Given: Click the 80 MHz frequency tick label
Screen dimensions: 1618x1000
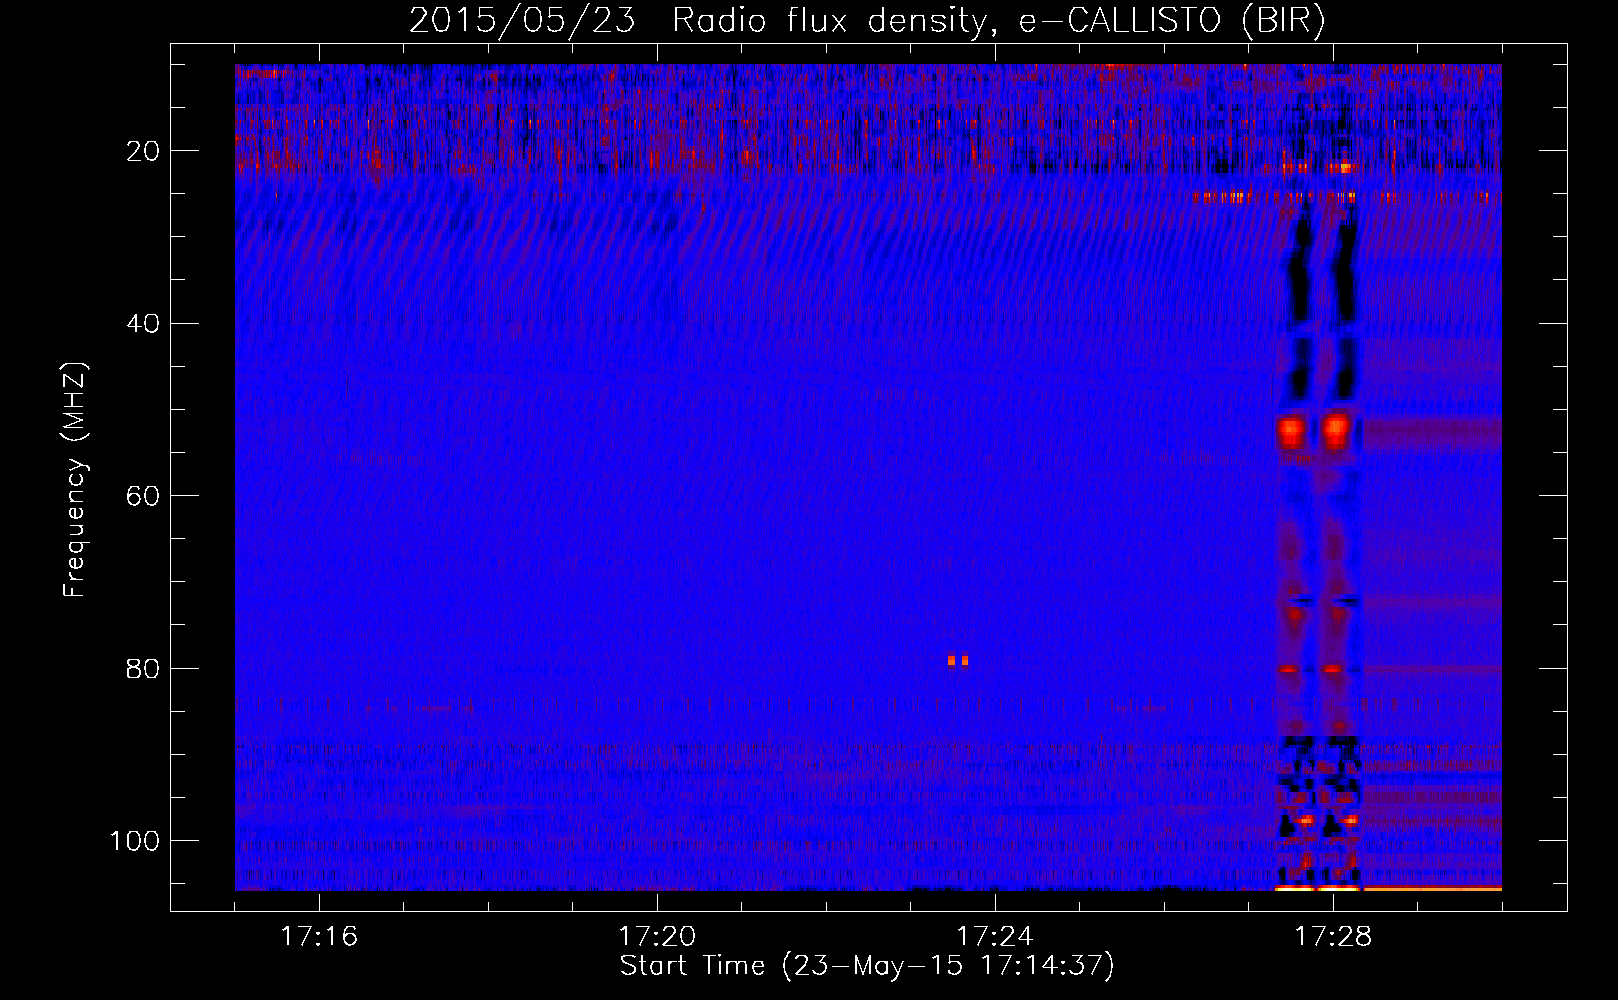Looking at the screenshot, I should click(x=144, y=669).
